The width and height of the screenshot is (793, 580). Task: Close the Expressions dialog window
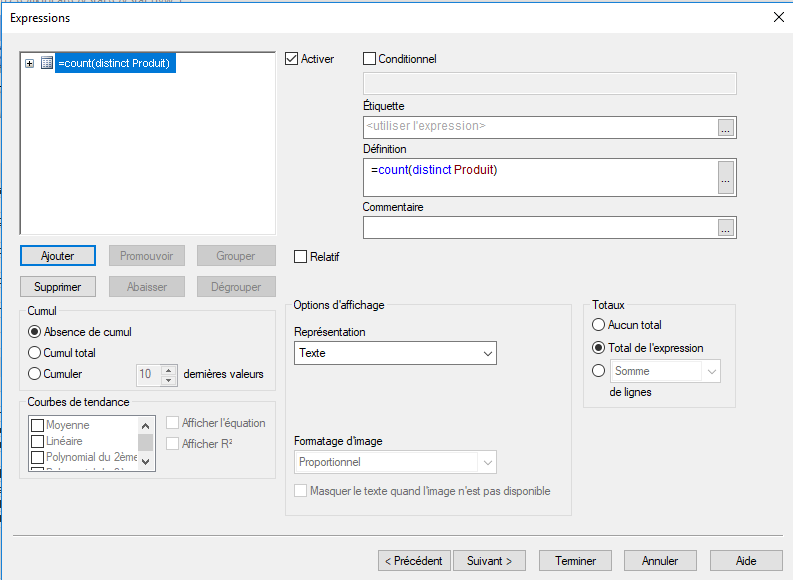coord(779,17)
